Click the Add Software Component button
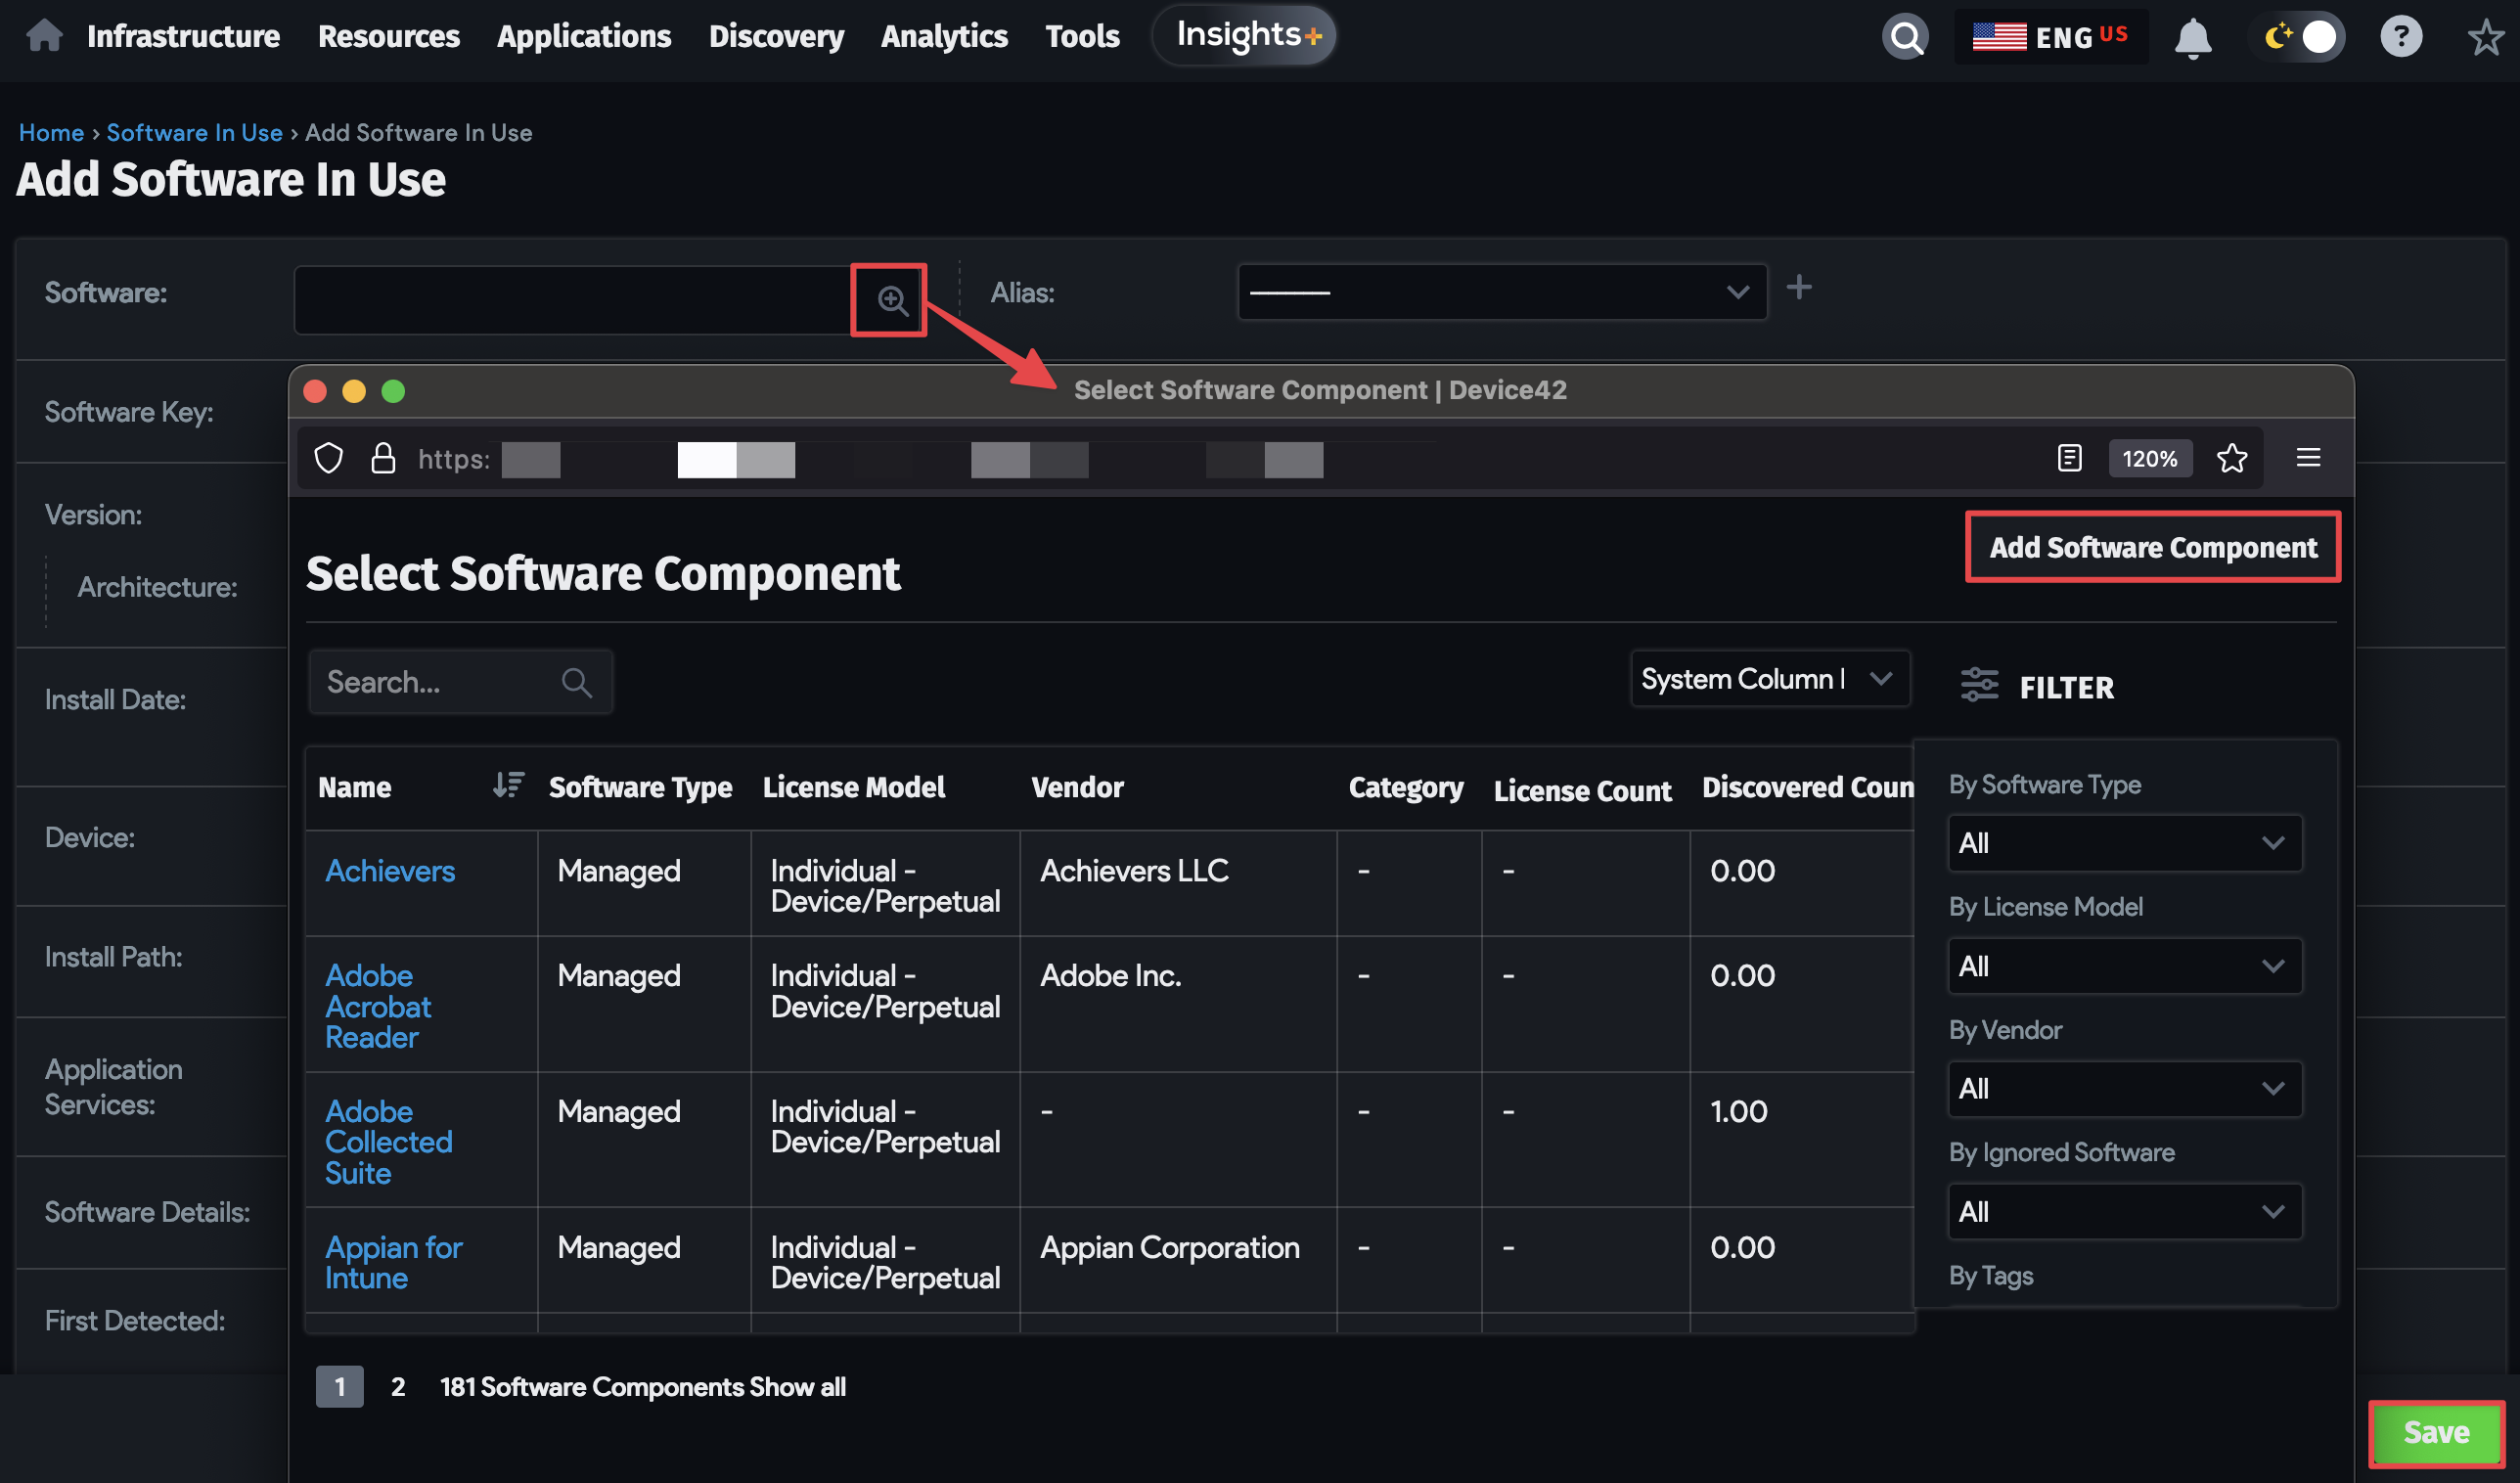The height and width of the screenshot is (1483, 2520). 2152,547
